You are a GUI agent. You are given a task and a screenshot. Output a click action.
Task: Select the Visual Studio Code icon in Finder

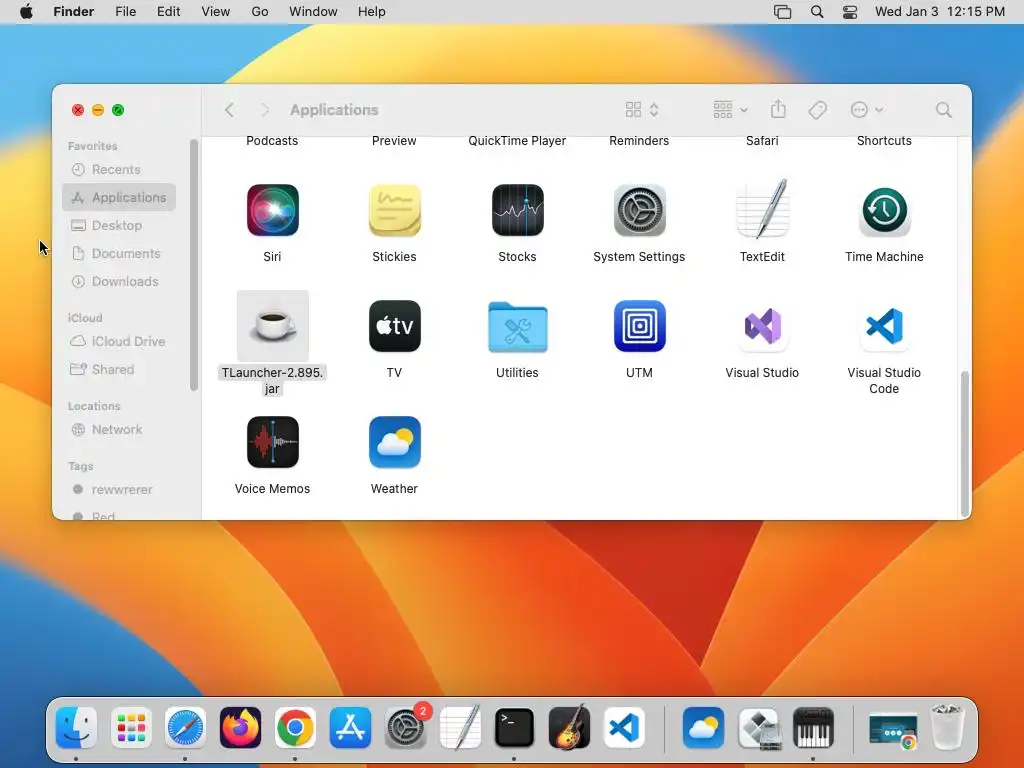(884, 326)
